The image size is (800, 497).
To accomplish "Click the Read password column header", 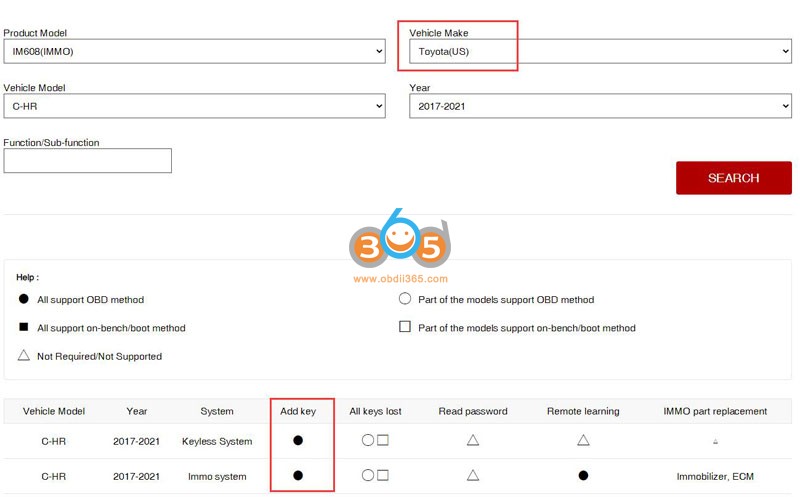I will (473, 411).
